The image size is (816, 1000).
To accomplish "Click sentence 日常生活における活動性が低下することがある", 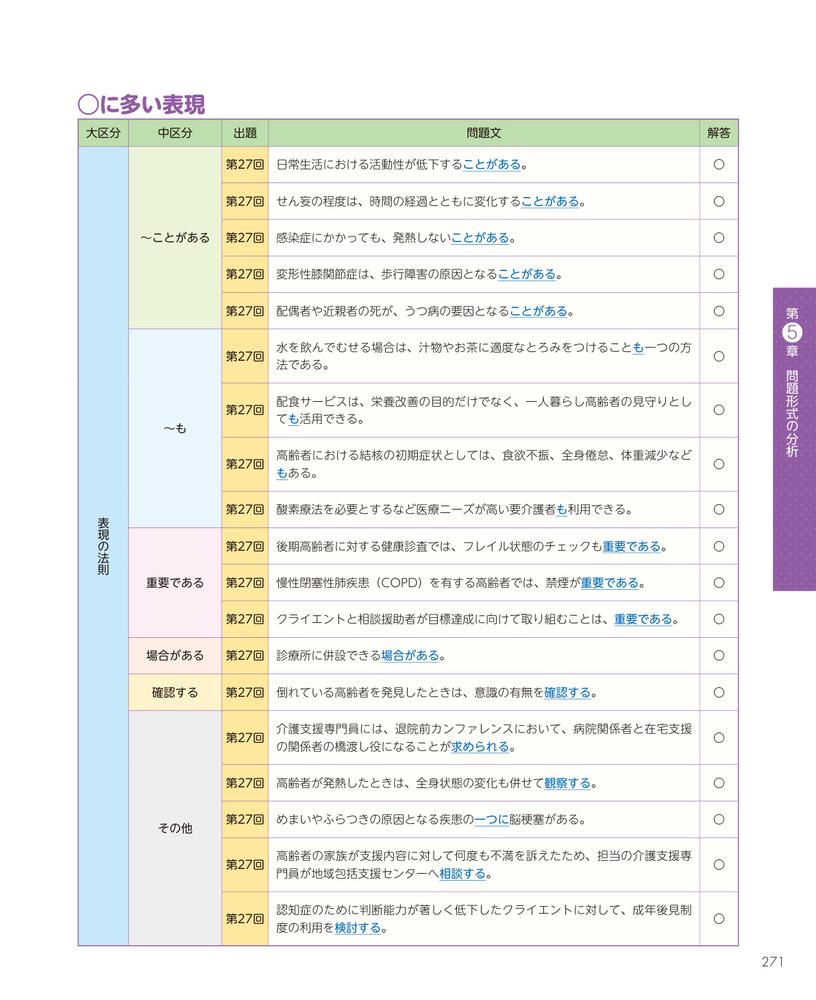I will point(402,165).
